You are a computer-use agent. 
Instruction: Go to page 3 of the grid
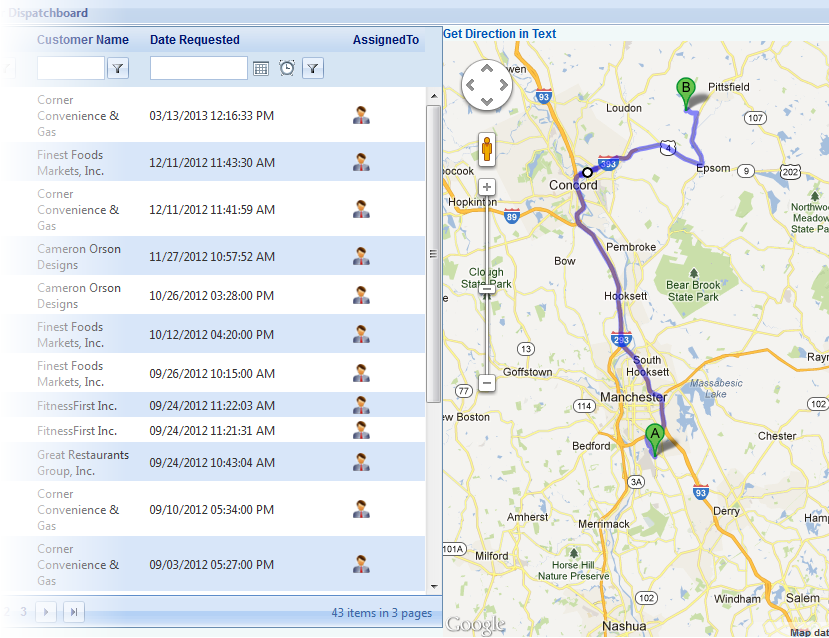(x=23, y=612)
